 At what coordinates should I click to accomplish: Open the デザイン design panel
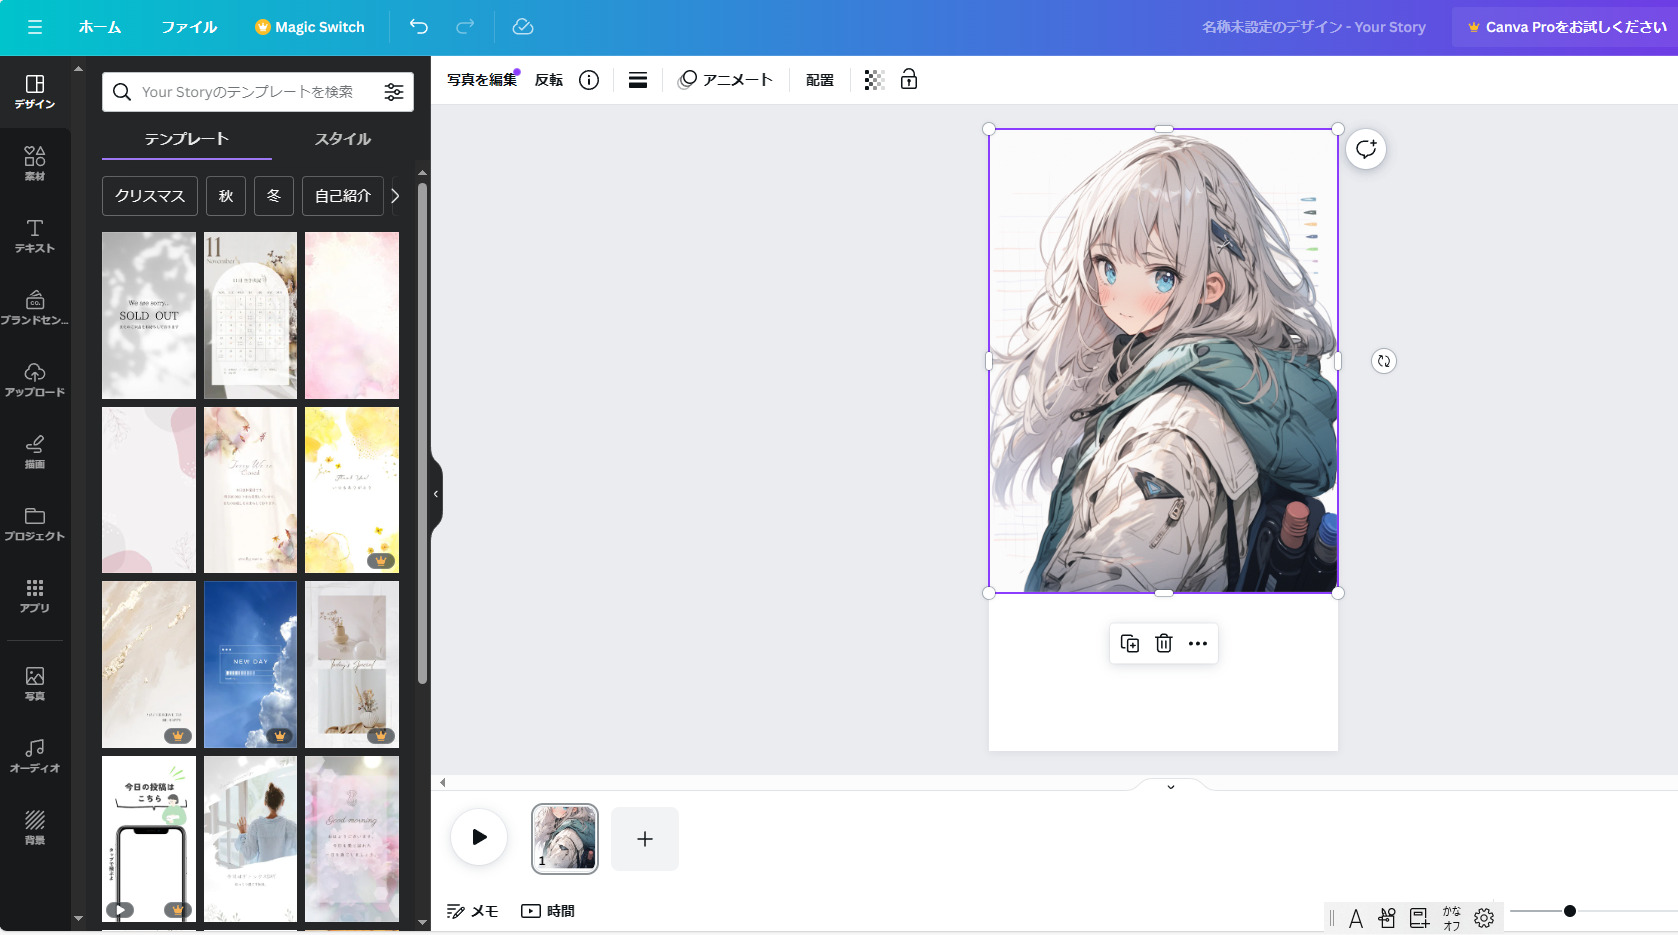pos(35,91)
